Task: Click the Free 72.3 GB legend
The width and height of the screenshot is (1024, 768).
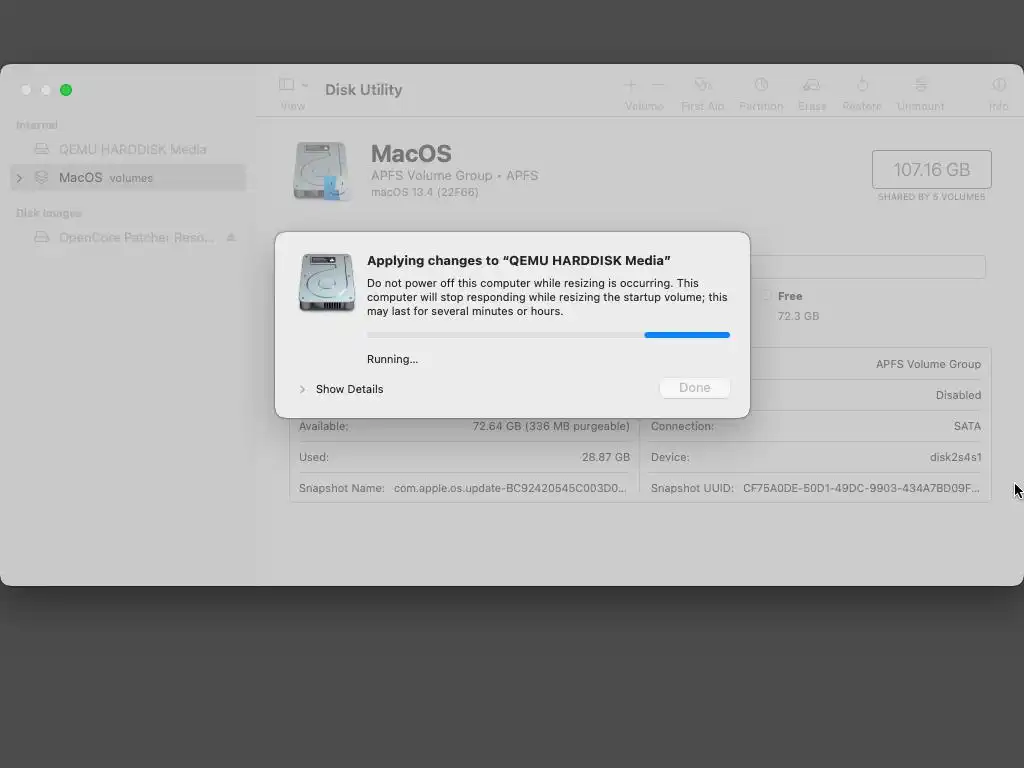Action: click(x=790, y=306)
